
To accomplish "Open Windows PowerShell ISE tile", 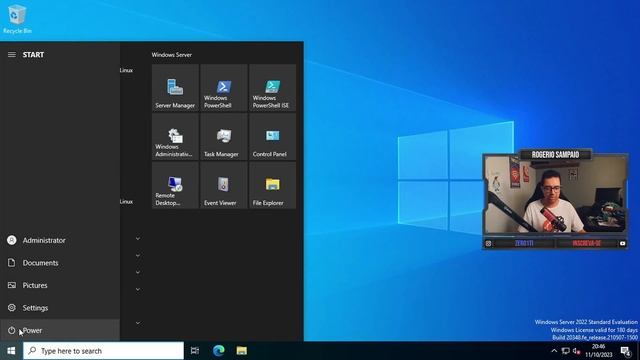I will [x=272, y=87].
